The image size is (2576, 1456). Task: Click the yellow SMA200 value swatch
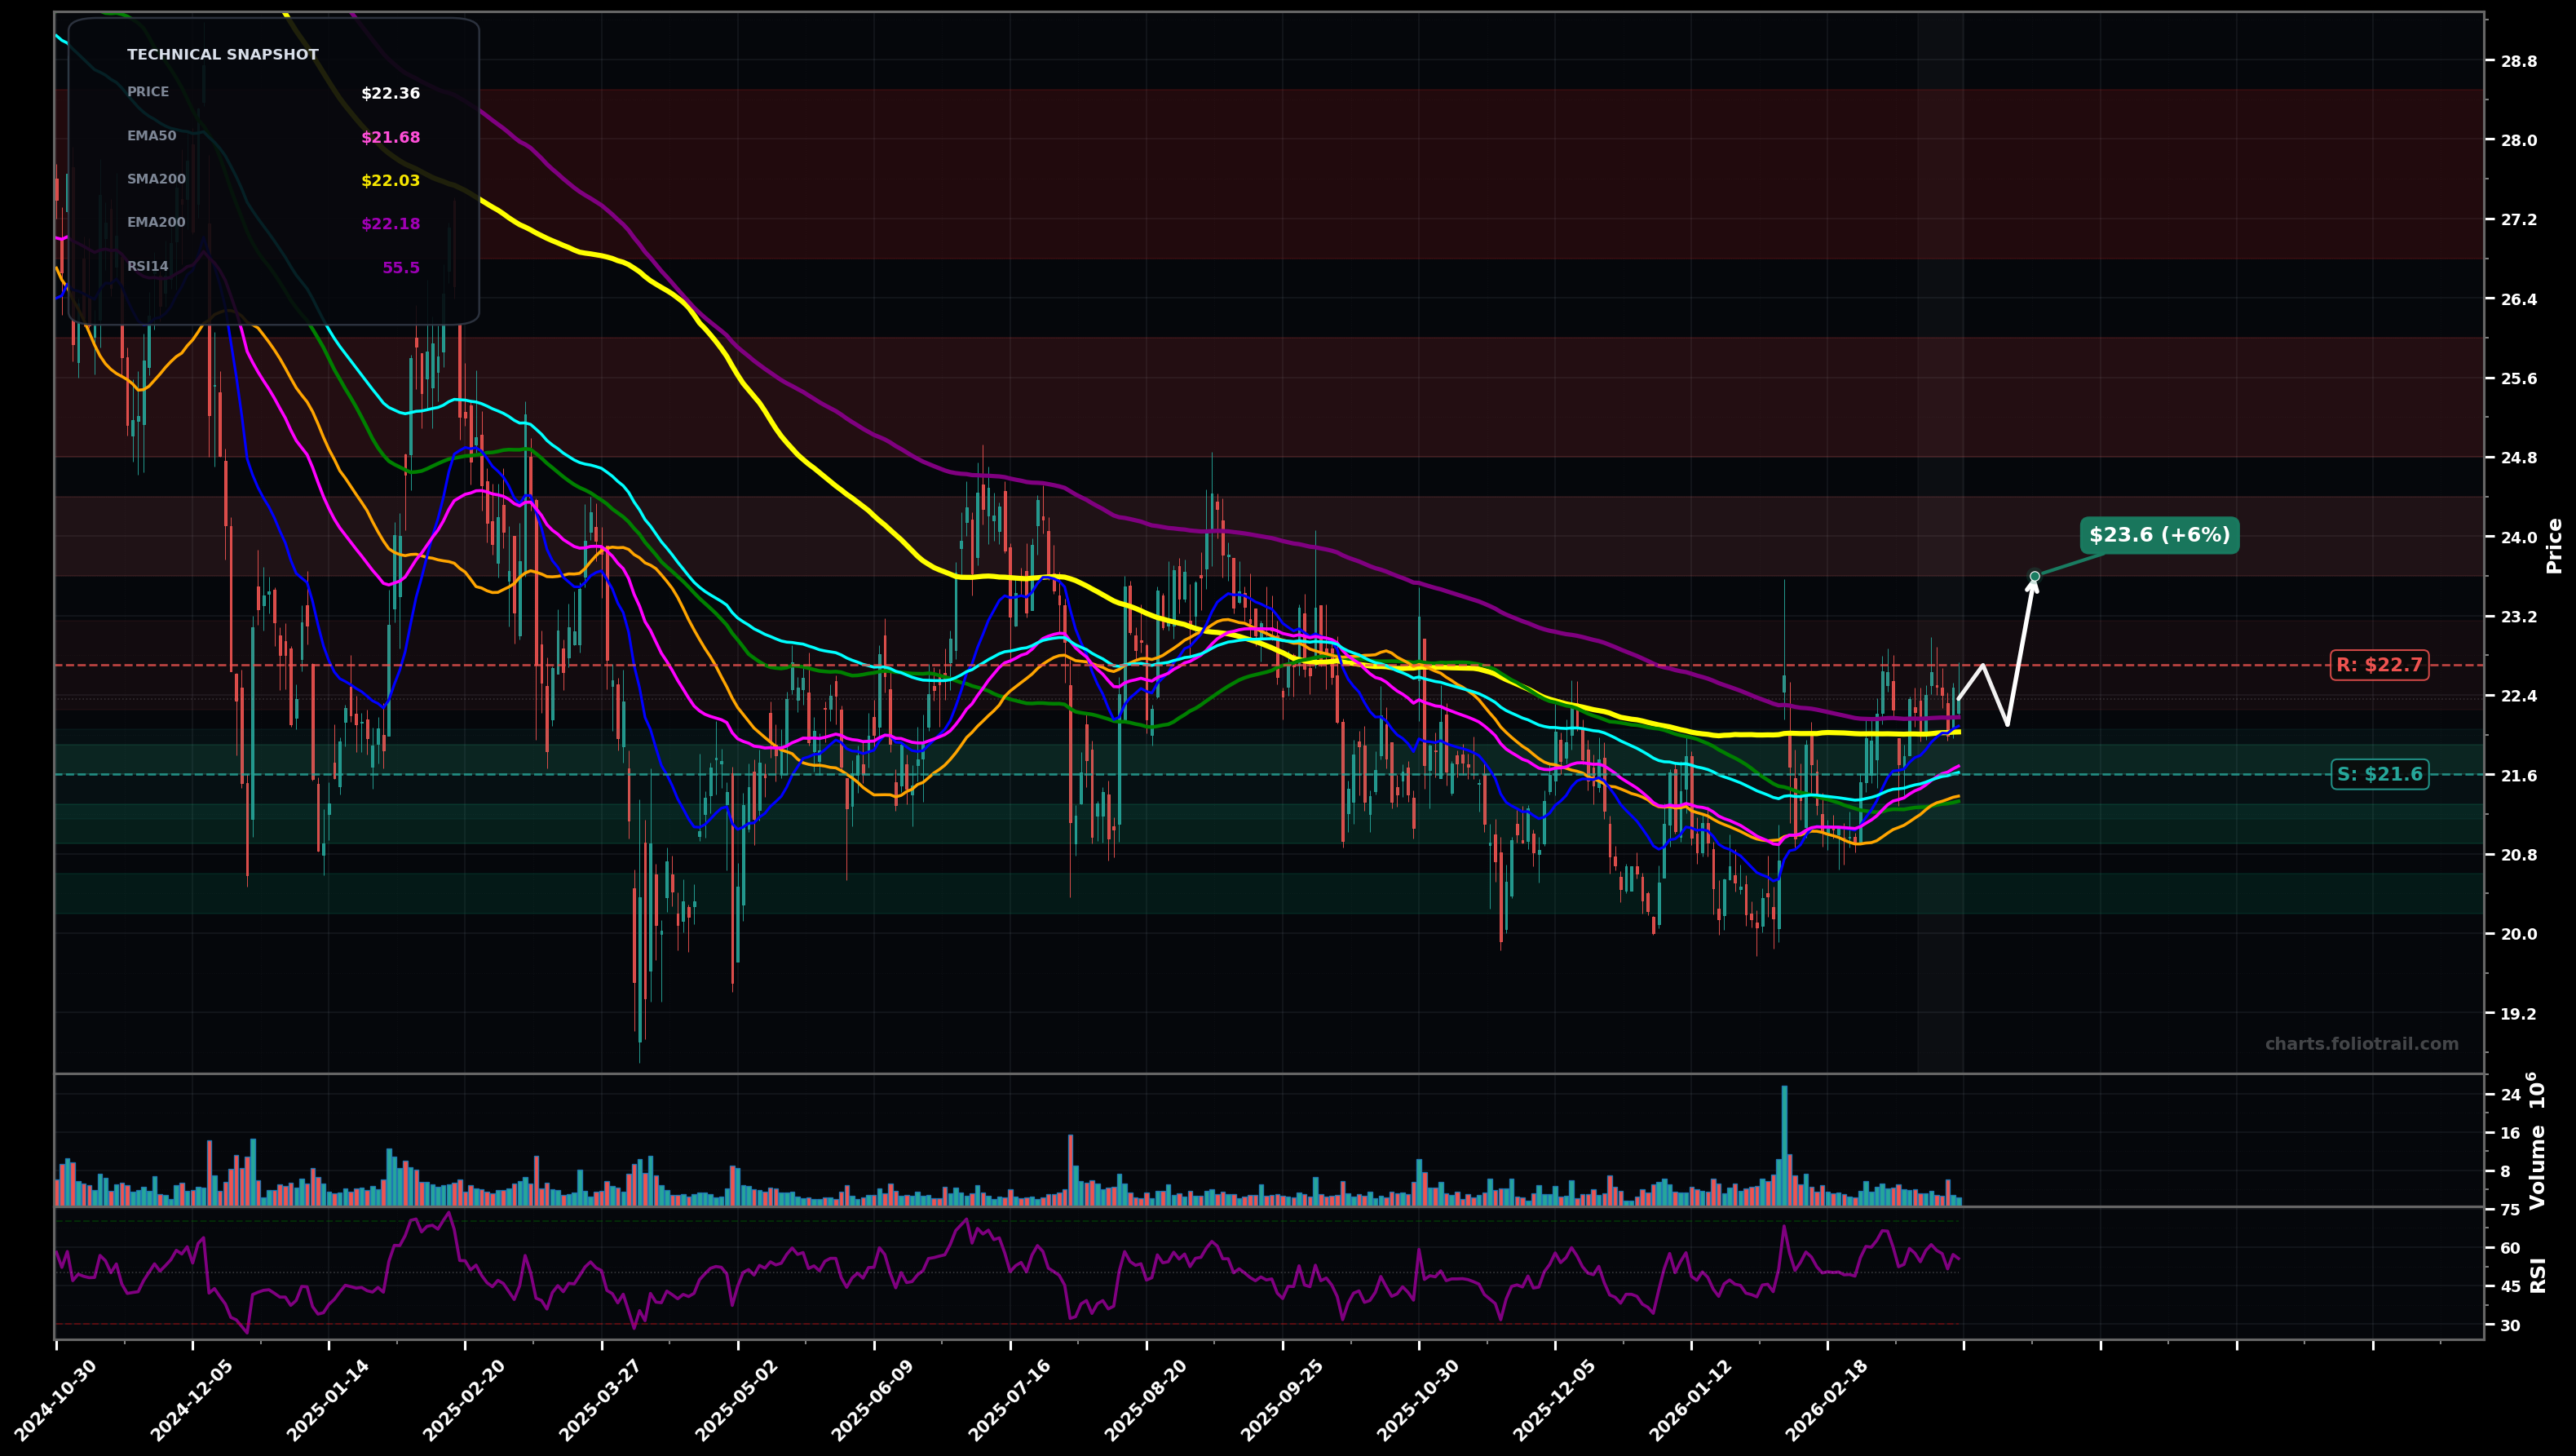(390, 181)
